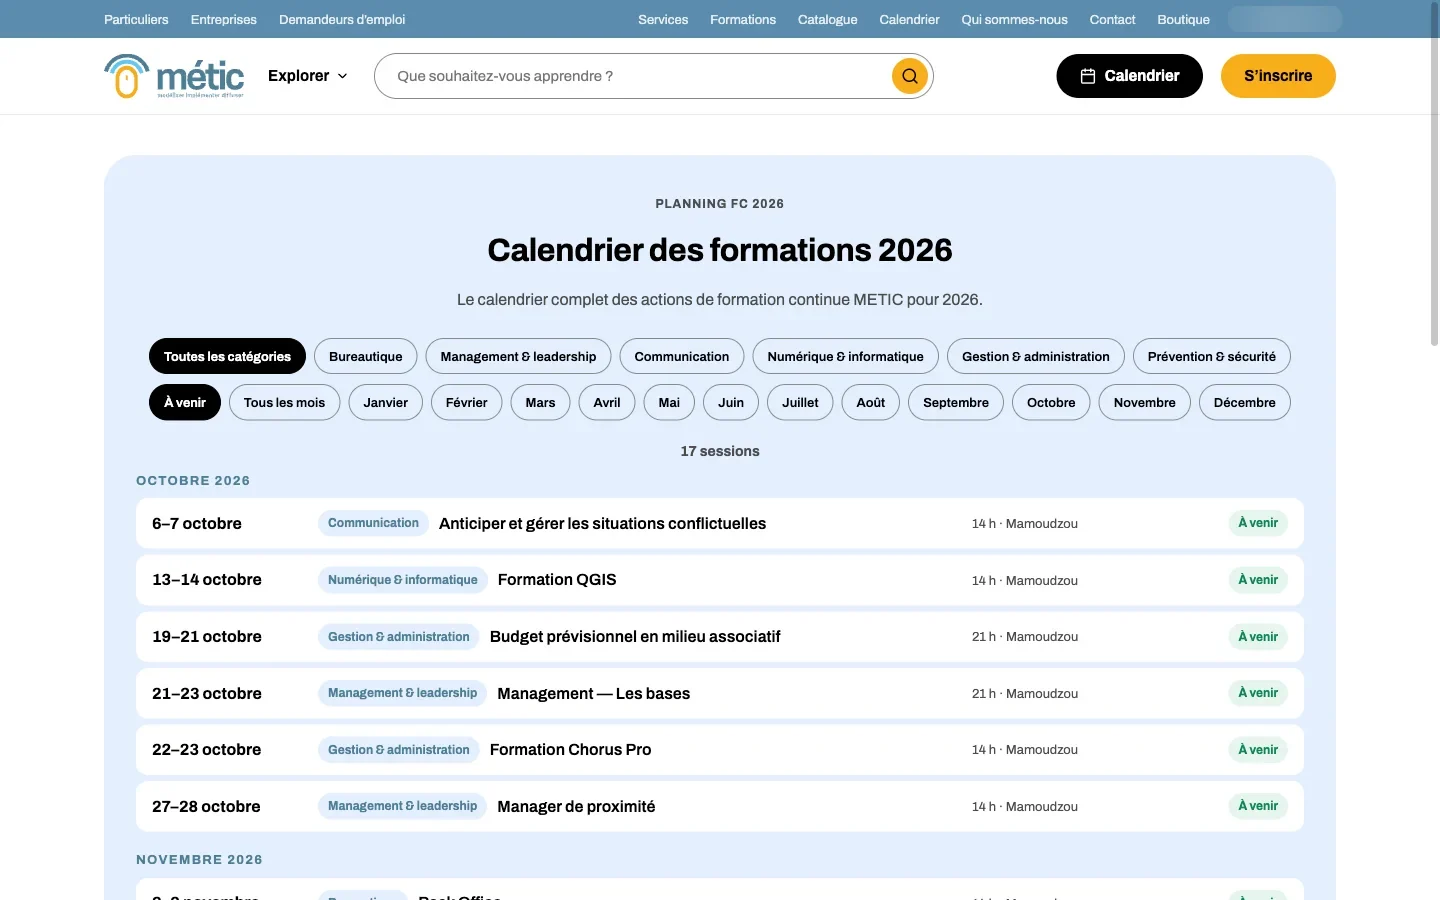This screenshot has height=900, width=1440.
Task: Open Qui sommes-nous menu item
Action: point(1014,19)
